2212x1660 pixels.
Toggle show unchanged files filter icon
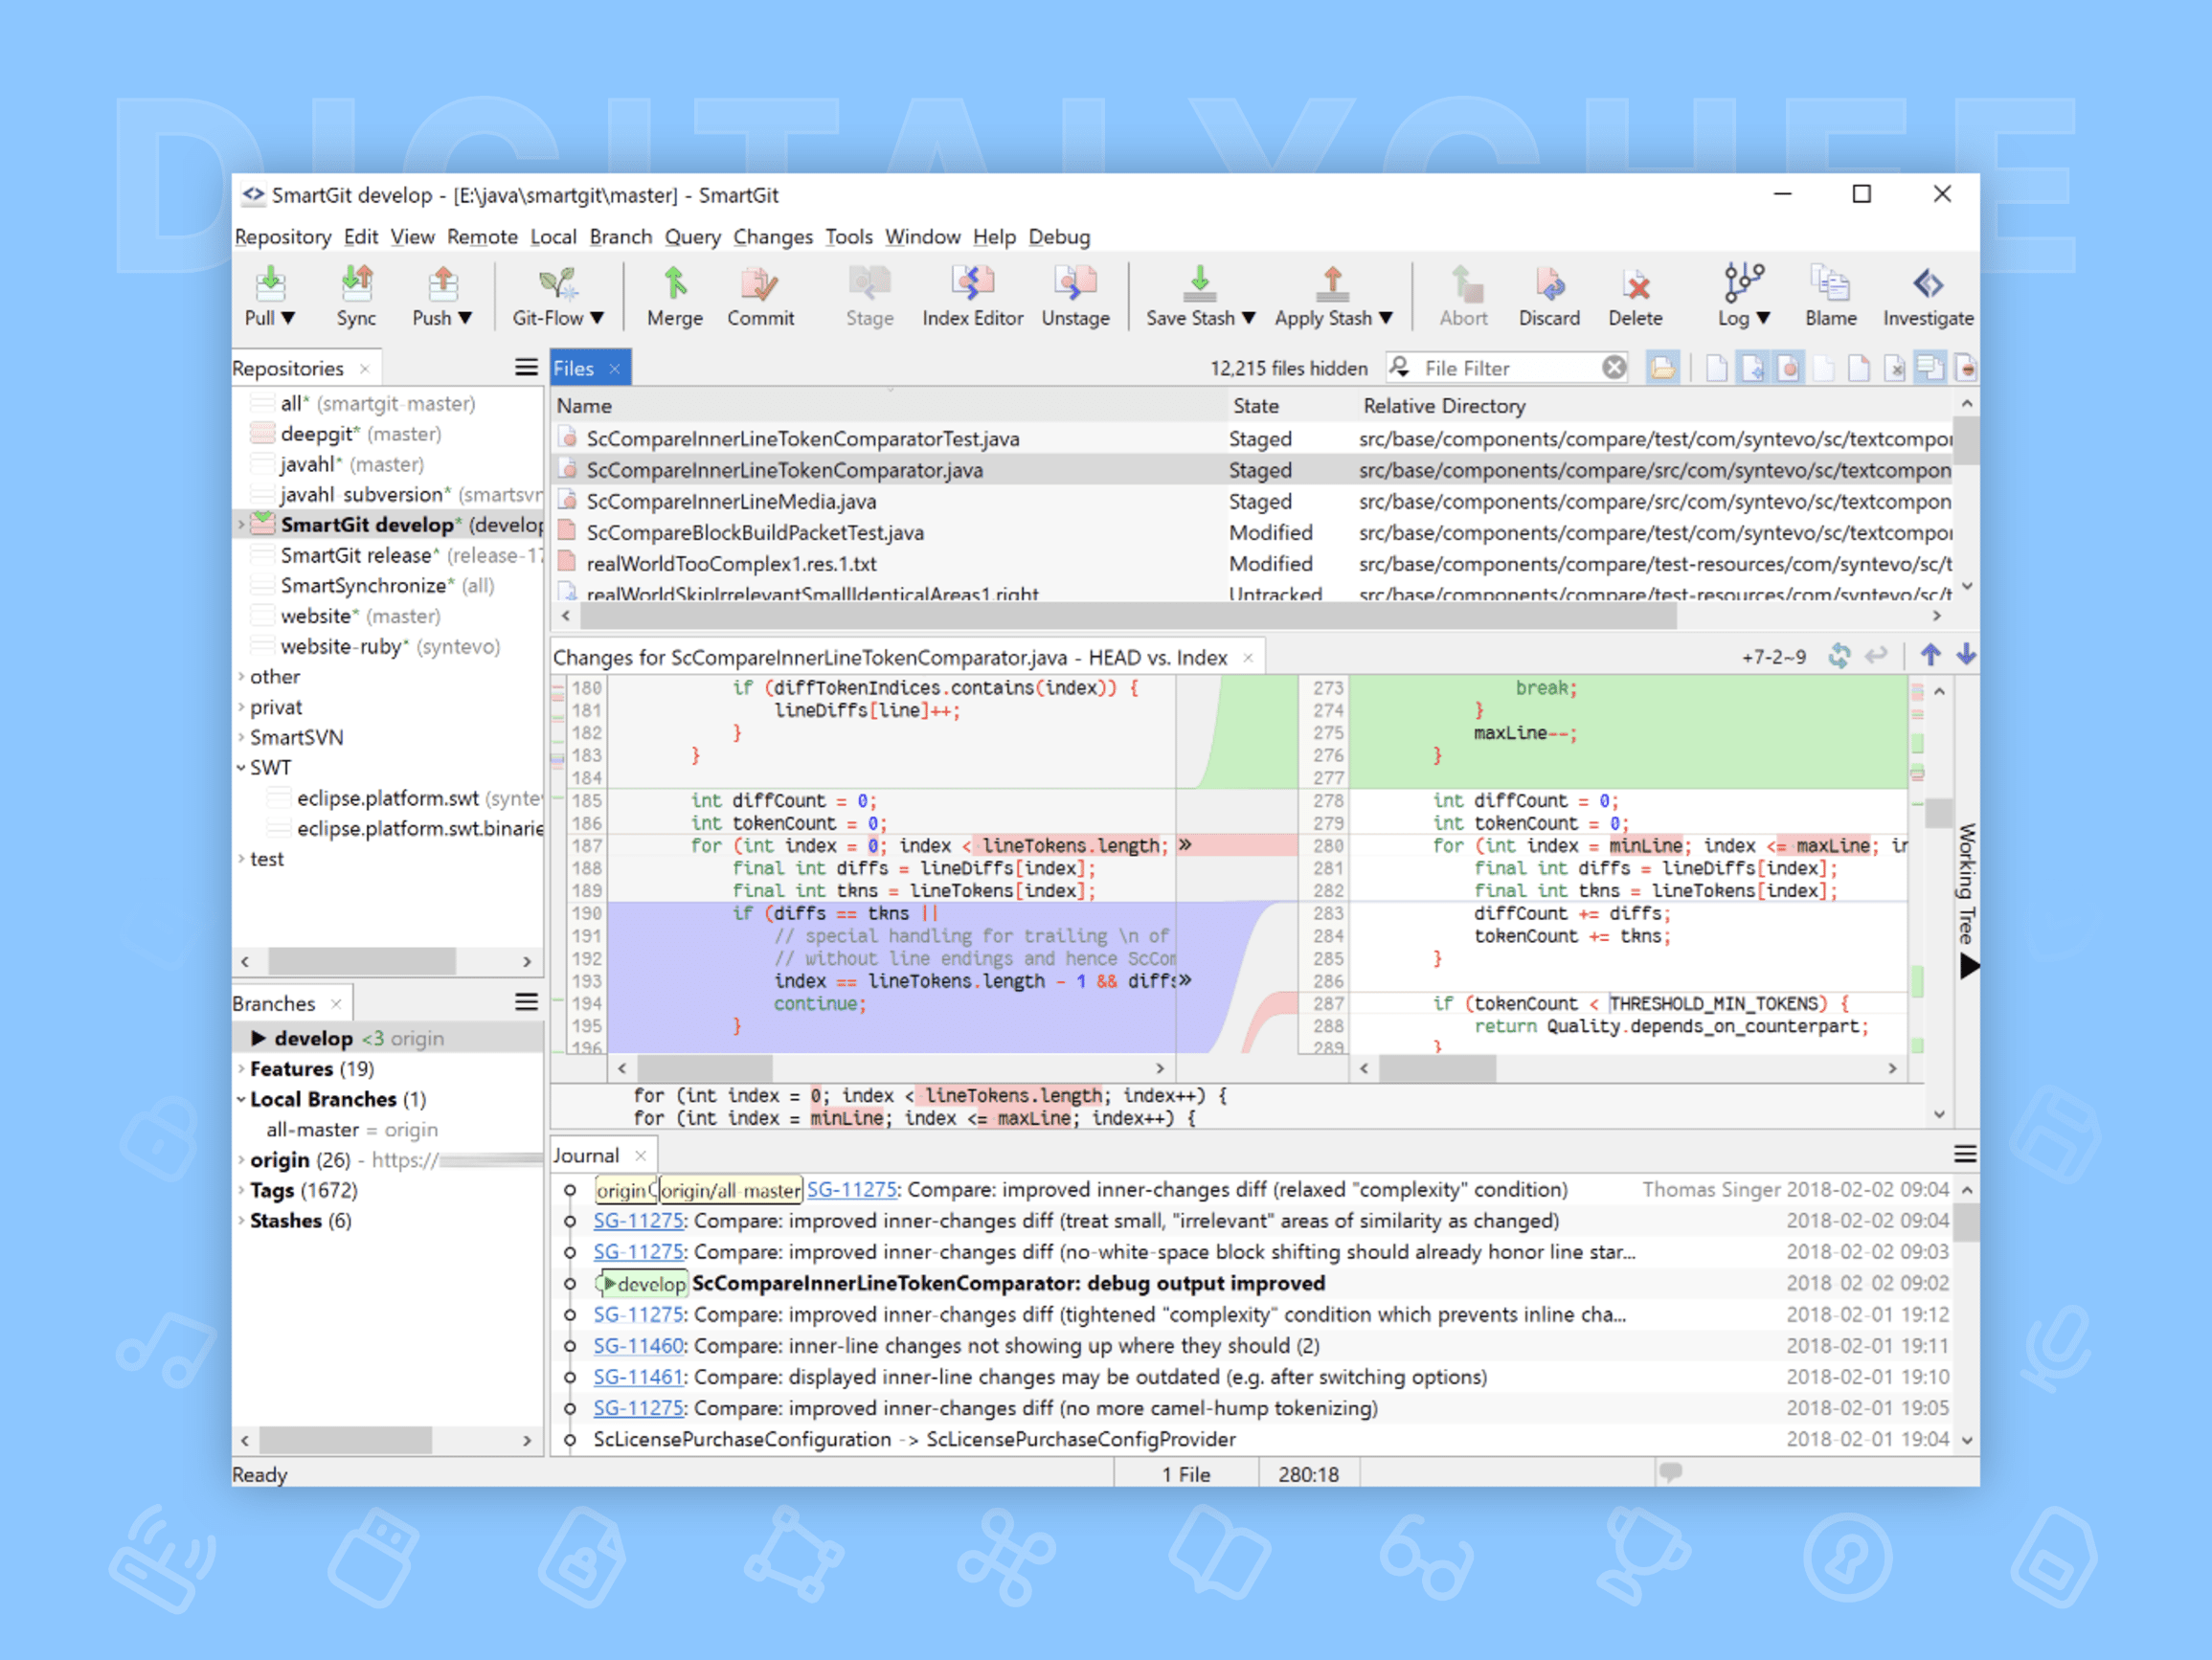pyautogui.click(x=1717, y=368)
